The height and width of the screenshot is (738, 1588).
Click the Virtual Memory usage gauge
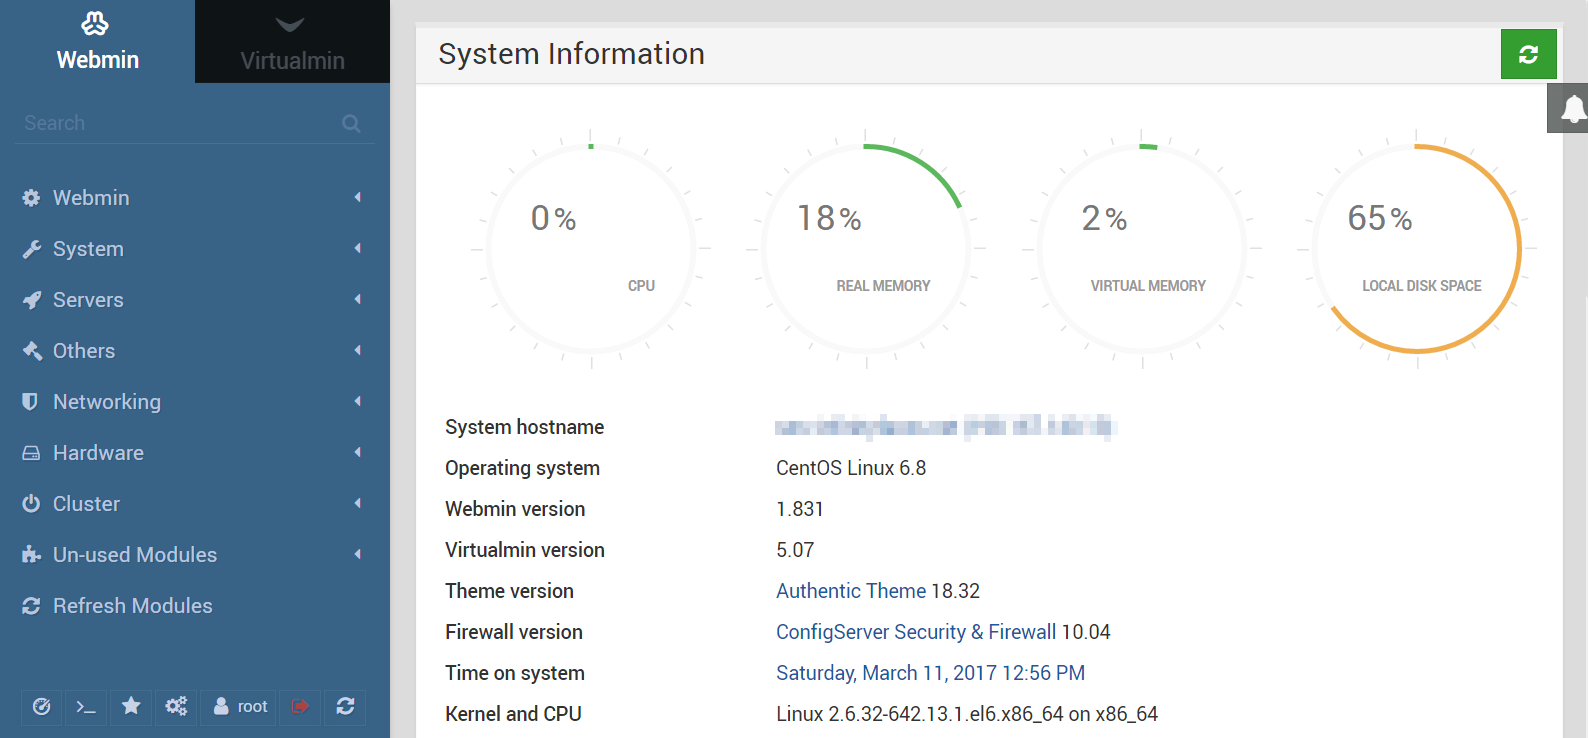pyautogui.click(x=1142, y=249)
